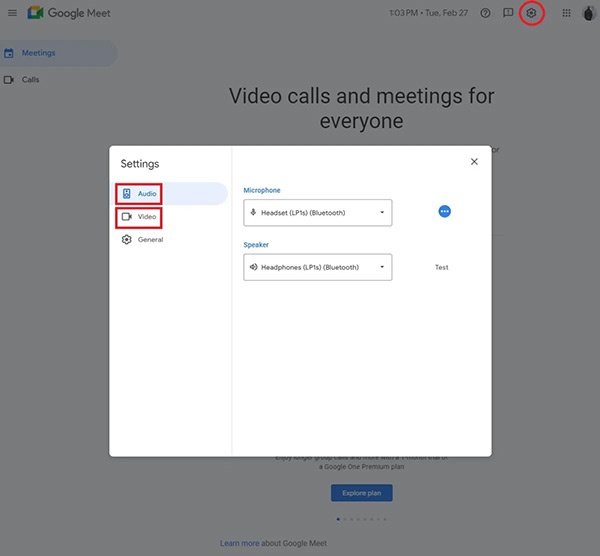Click the blue microphone level indicator
Viewport: 600px width, 556px height.
click(445, 212)
